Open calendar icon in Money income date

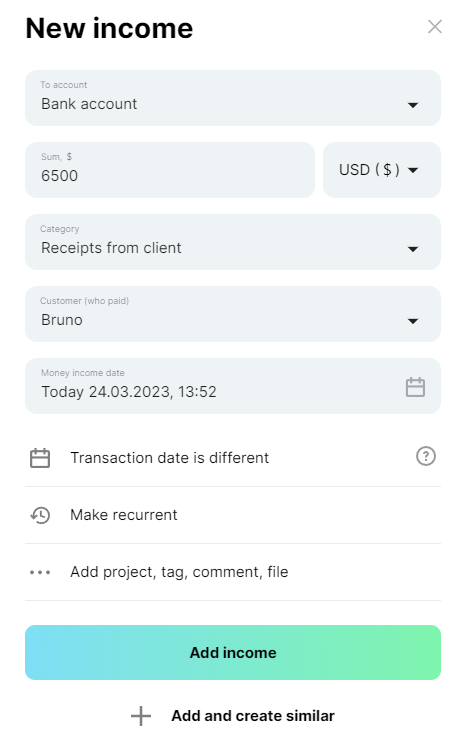[x=415, y=387]
